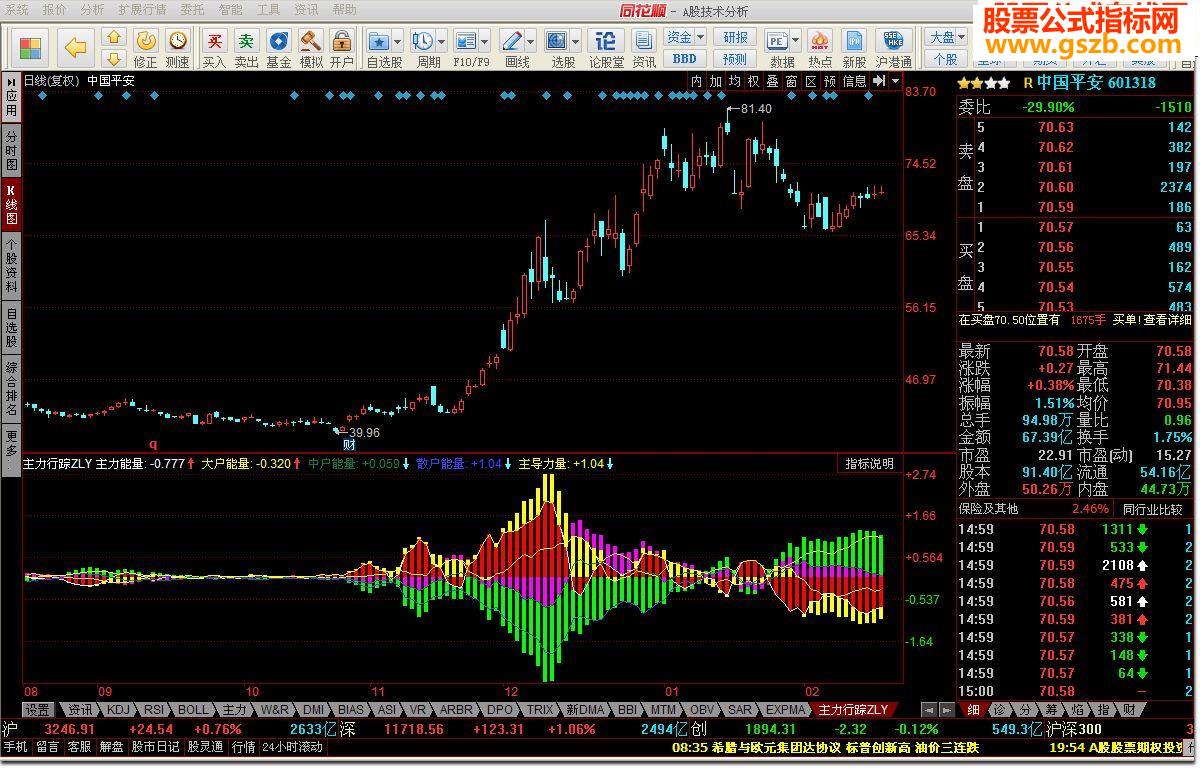Click the 24小时滚动 news ticker label
This screenshot has width=1200, height=768.
tap(292, 747)
